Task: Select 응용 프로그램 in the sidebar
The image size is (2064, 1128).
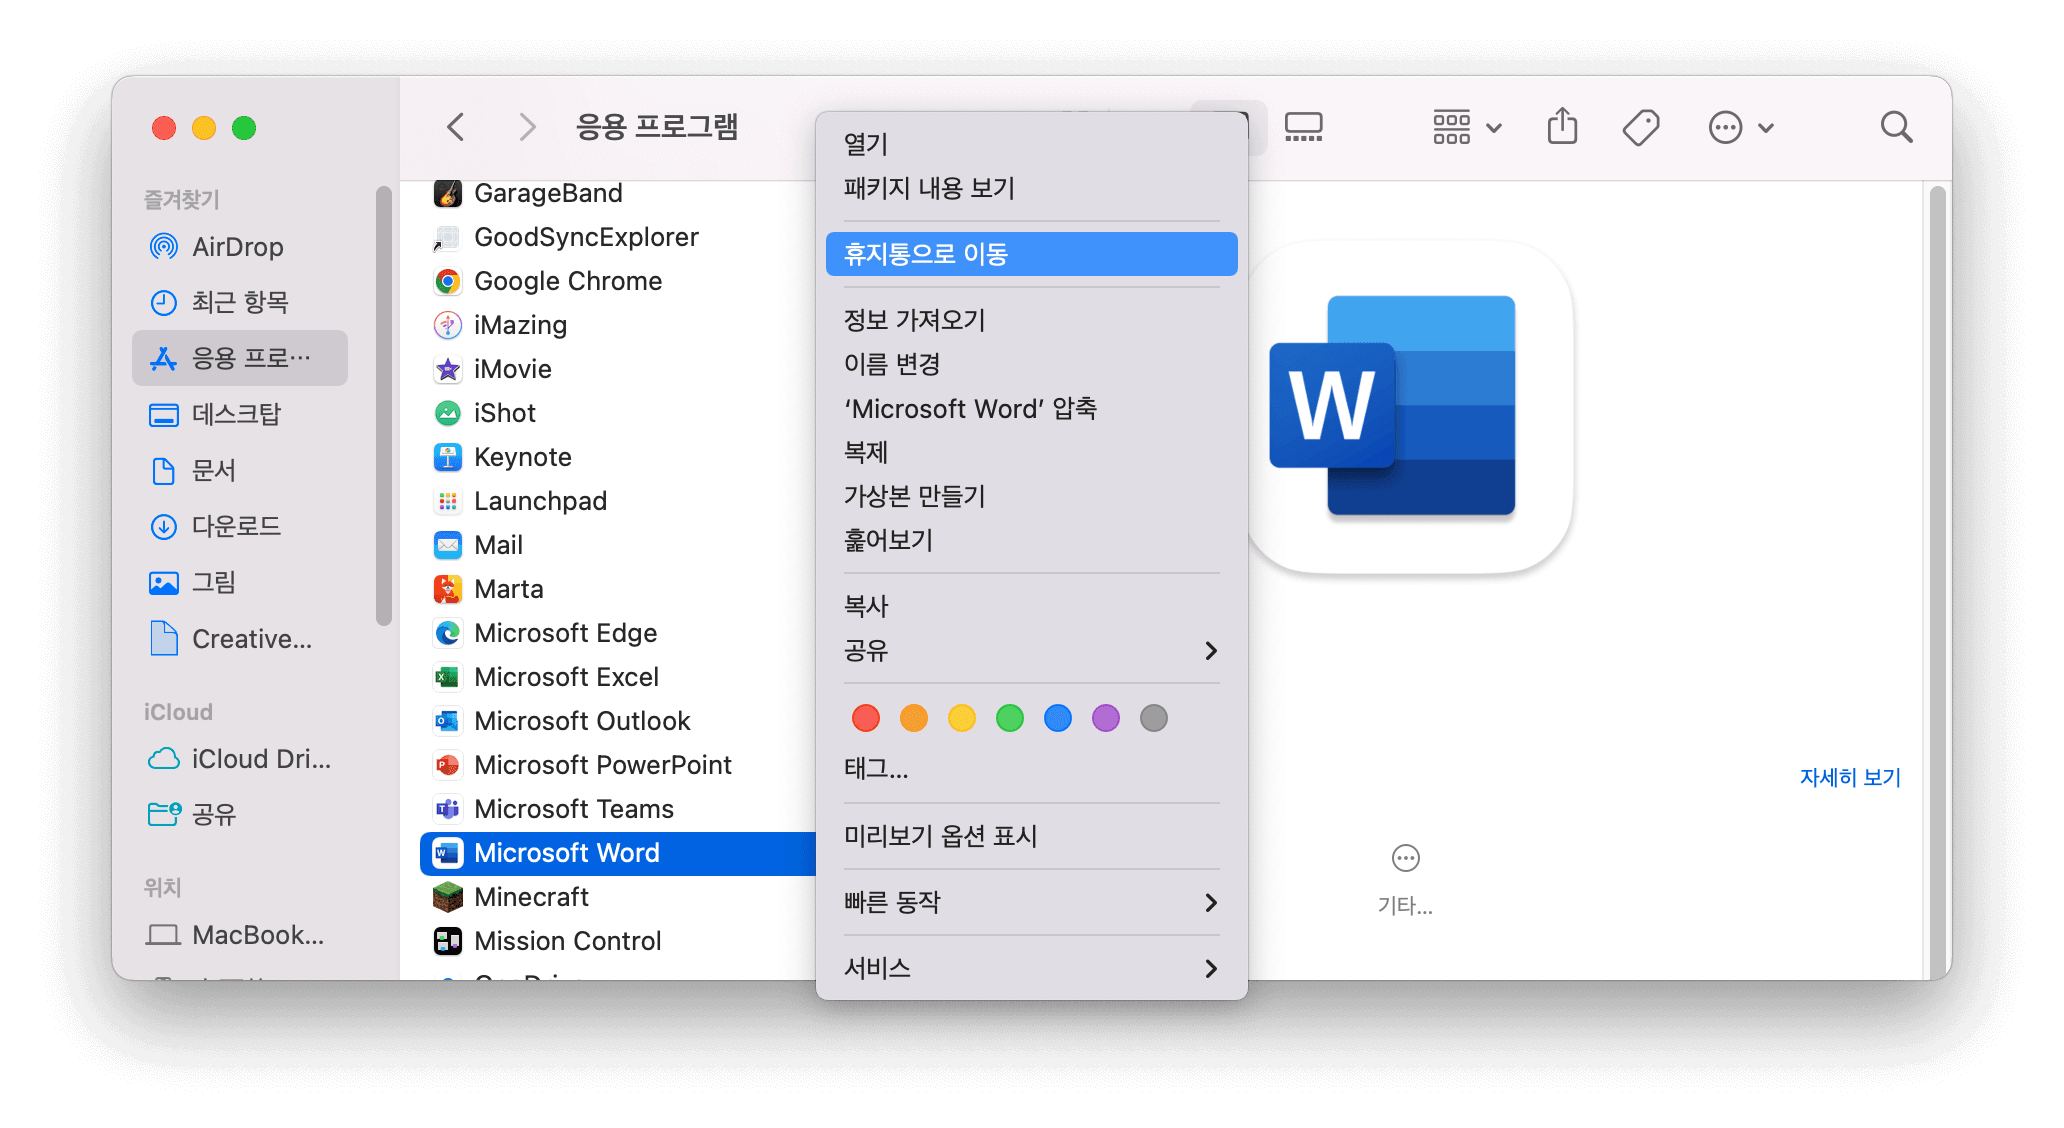Action: pos(240,358)
